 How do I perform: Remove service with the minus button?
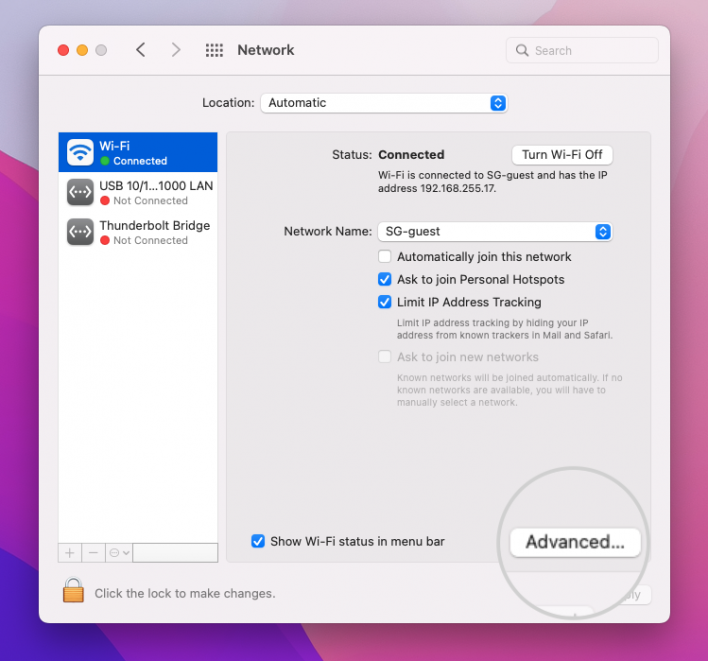[x=93, y=553]
